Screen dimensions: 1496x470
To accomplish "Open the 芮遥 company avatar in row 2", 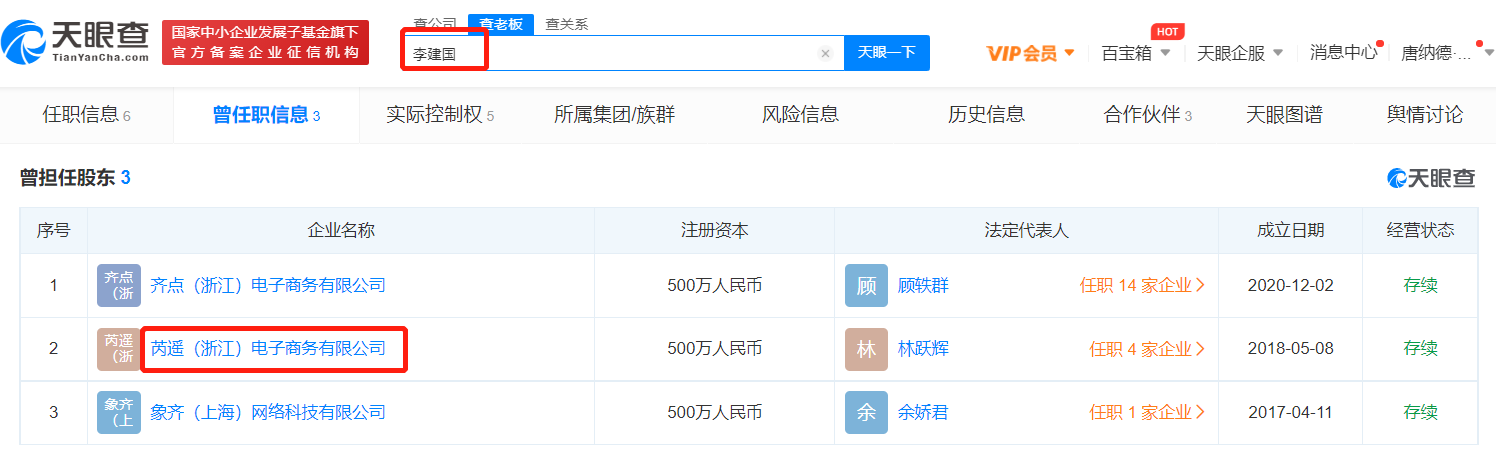I will point(119,349).
